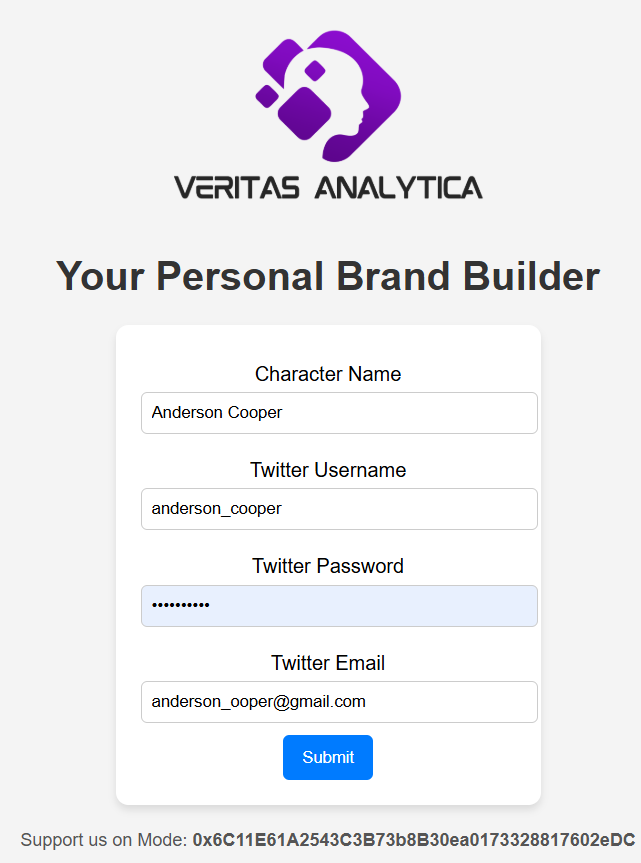The image size is (641, 863).
Task: Click the Your Personal Brand Builder heading
Action: click(x=328, y=276)
